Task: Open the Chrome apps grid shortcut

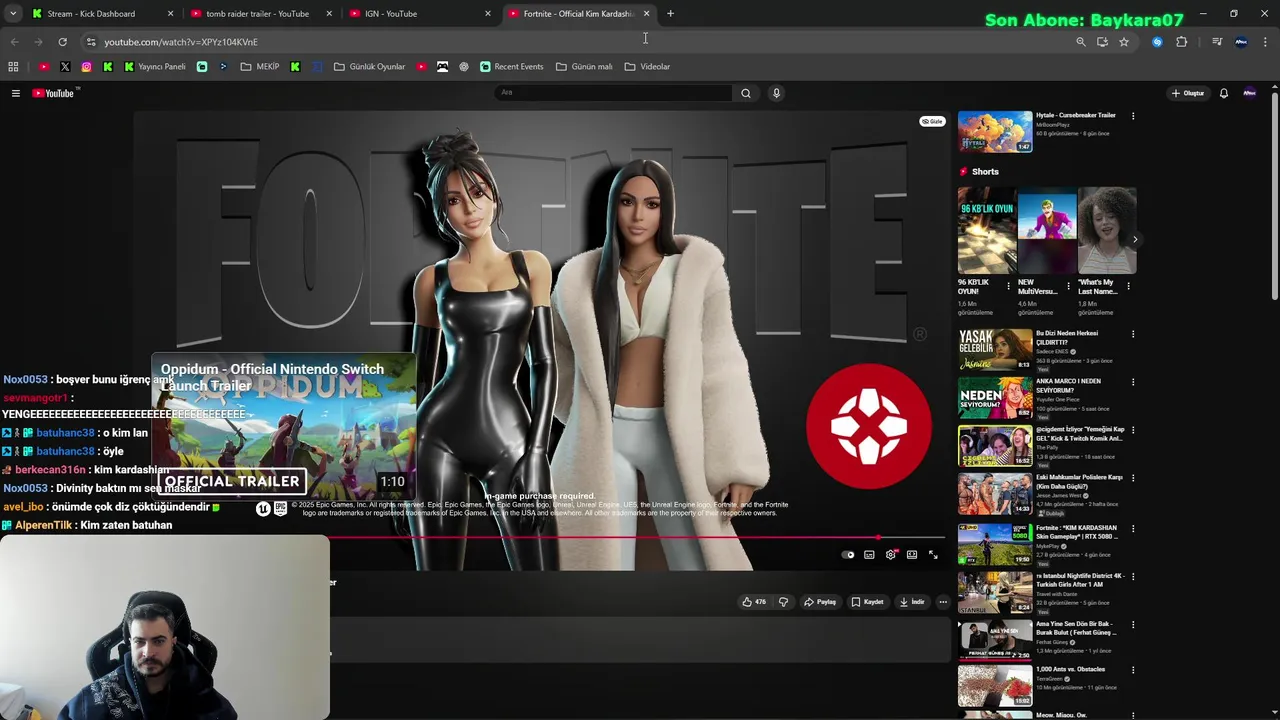Action: click(x=13, y=67)
